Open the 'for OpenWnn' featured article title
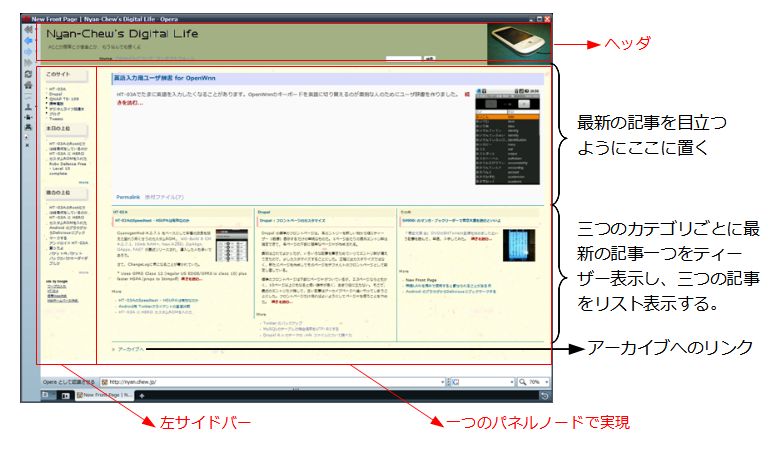Image resolution: width=779 pixels, height=449 pixels. [164, 78]
